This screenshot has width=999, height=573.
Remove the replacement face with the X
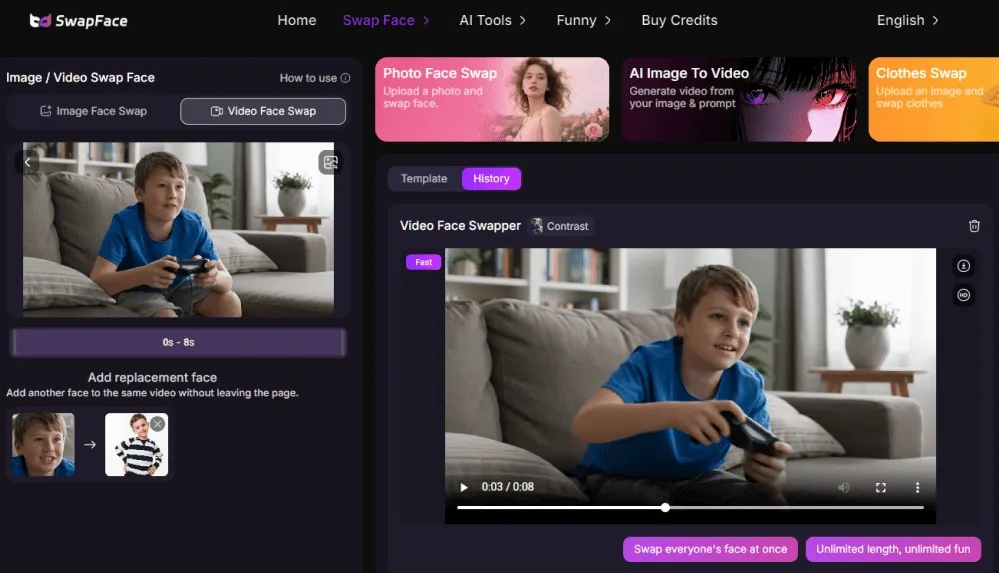158,424
